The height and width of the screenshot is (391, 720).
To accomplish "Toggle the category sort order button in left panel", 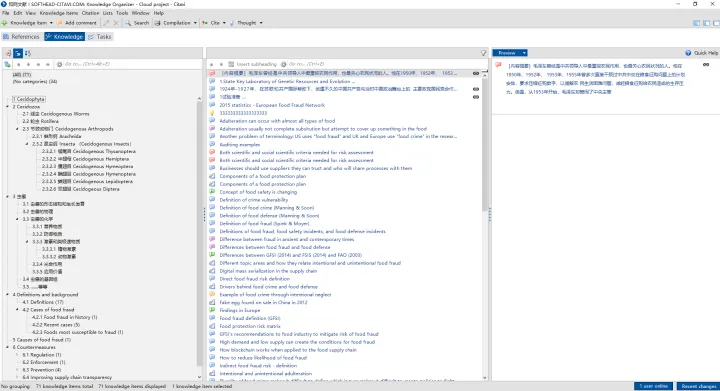I will click(x=28, y=53).
